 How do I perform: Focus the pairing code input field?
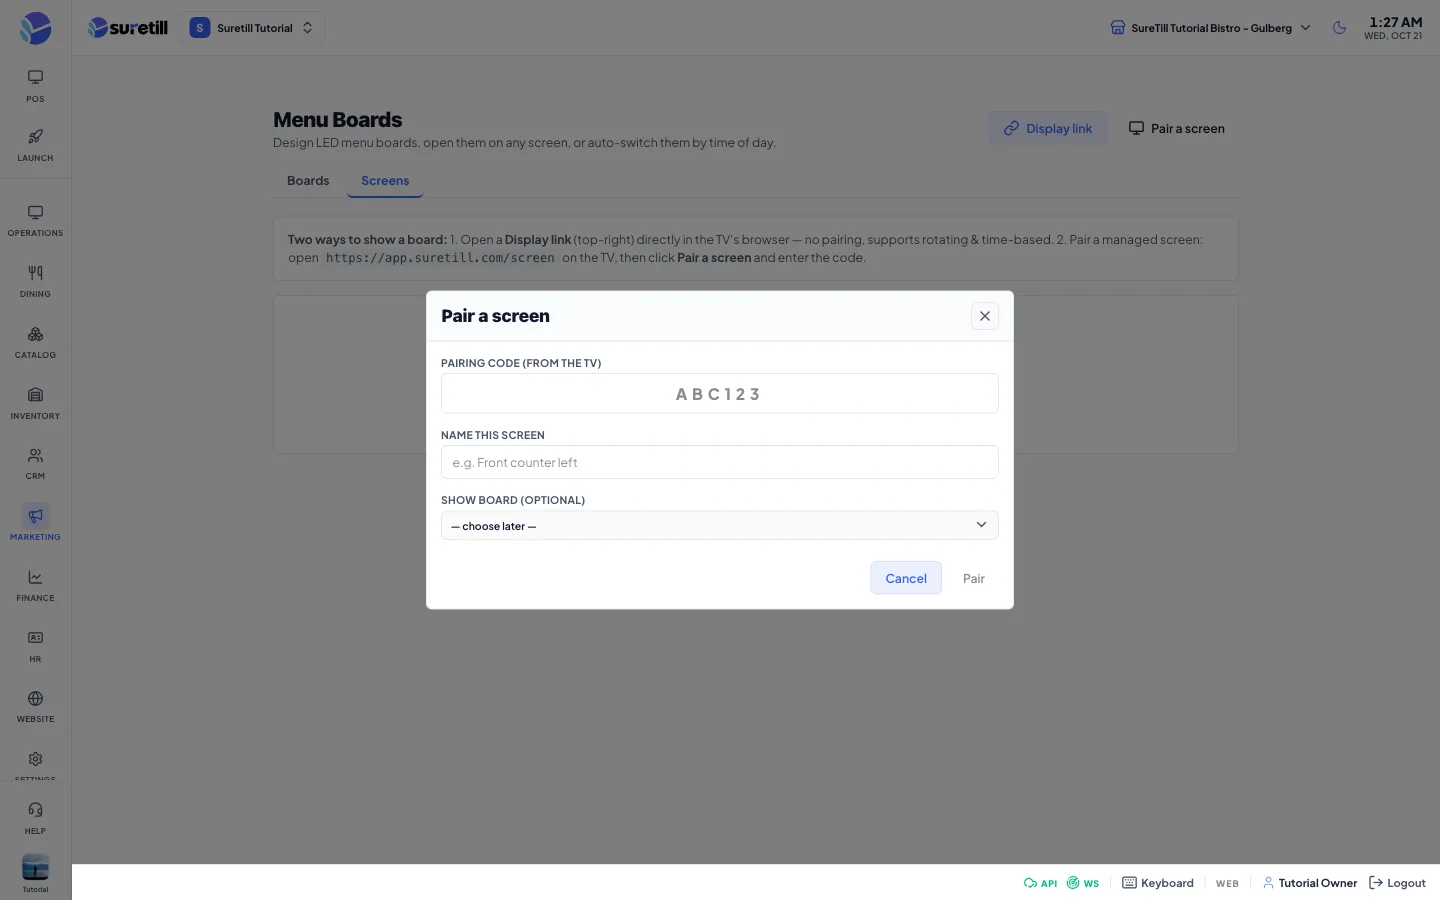click(720, 393)
